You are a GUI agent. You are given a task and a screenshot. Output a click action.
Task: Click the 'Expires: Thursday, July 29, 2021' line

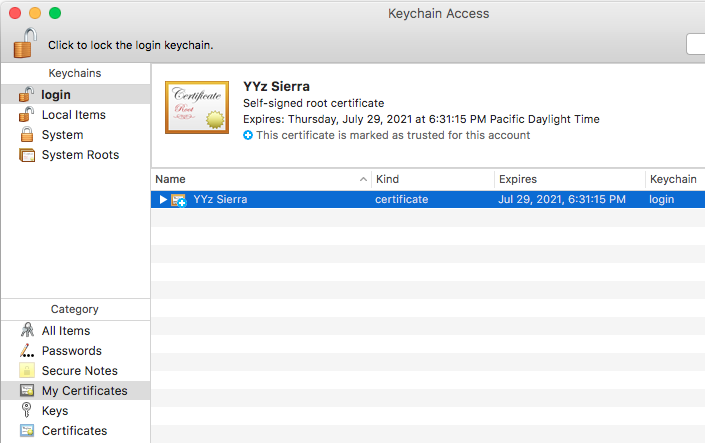point(421,119)
